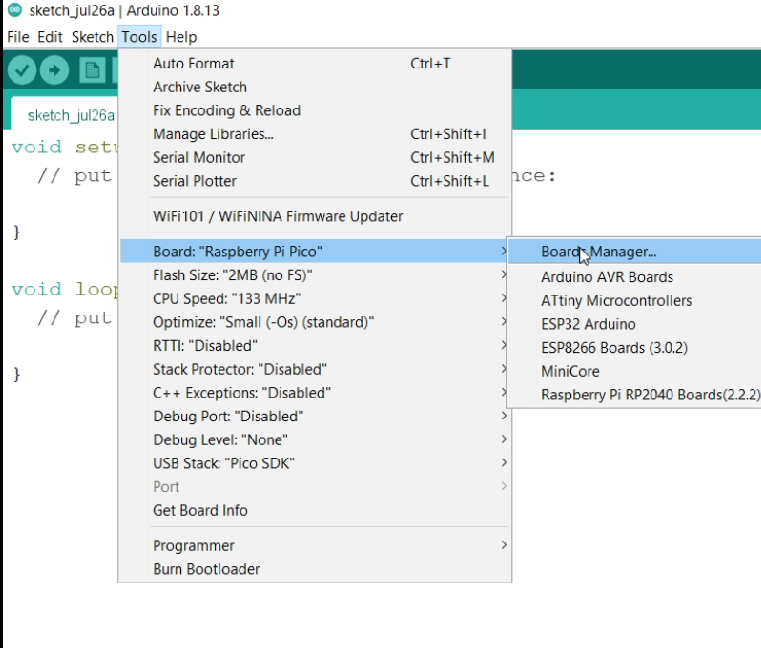Screen dimensions: 761x648
Task: Expand USB Stack: "Pico SDK" submenu
Action: pos(314,464)
